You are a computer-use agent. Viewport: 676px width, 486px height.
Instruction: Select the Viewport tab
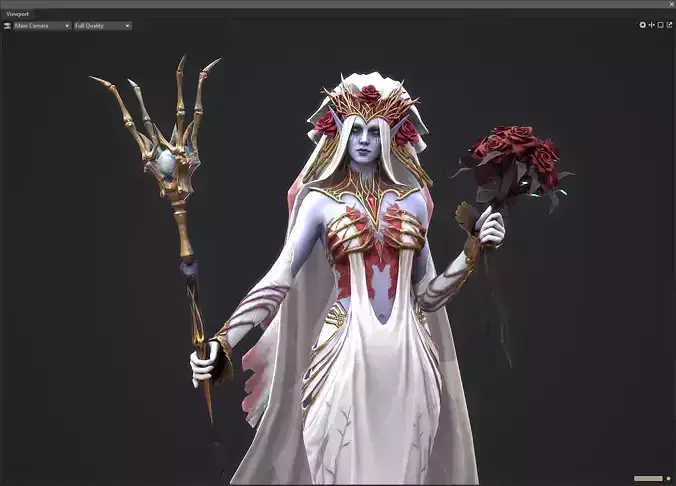(17, 14)
